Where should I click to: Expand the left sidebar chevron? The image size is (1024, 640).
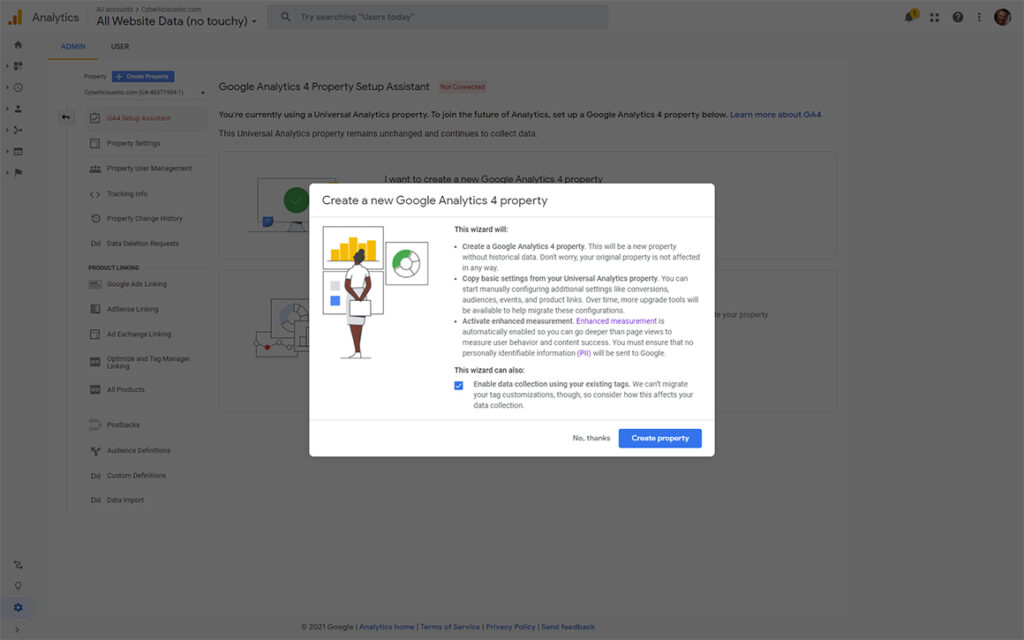tap(17, 630)
